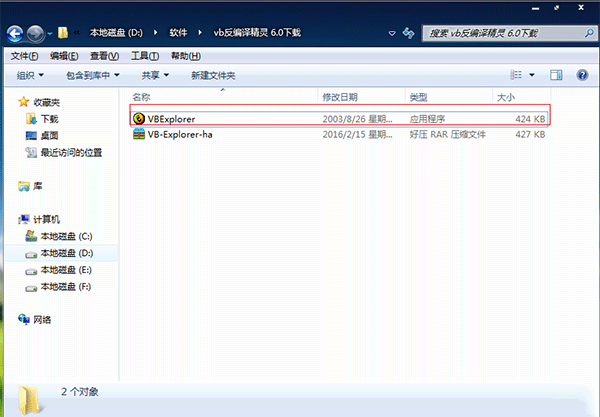This screenshot has width=600, height=417.
Task: Toggle the preview pane icon
Action: click(x=556, y=75)
